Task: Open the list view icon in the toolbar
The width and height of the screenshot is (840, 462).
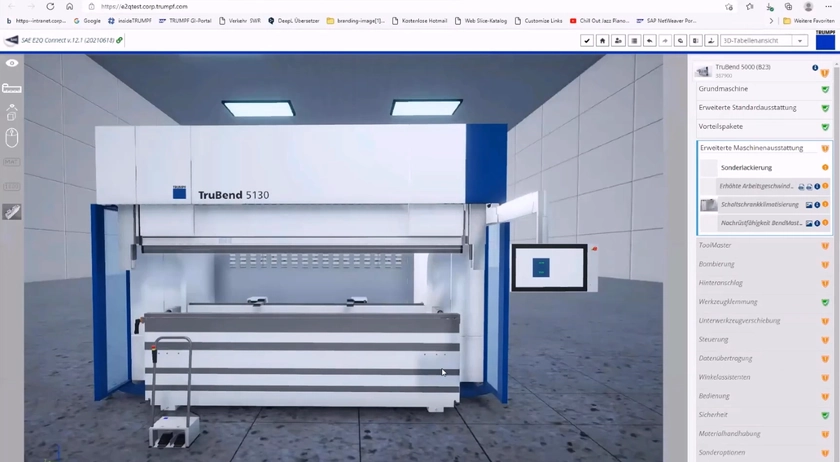Action: click(634, 41)
